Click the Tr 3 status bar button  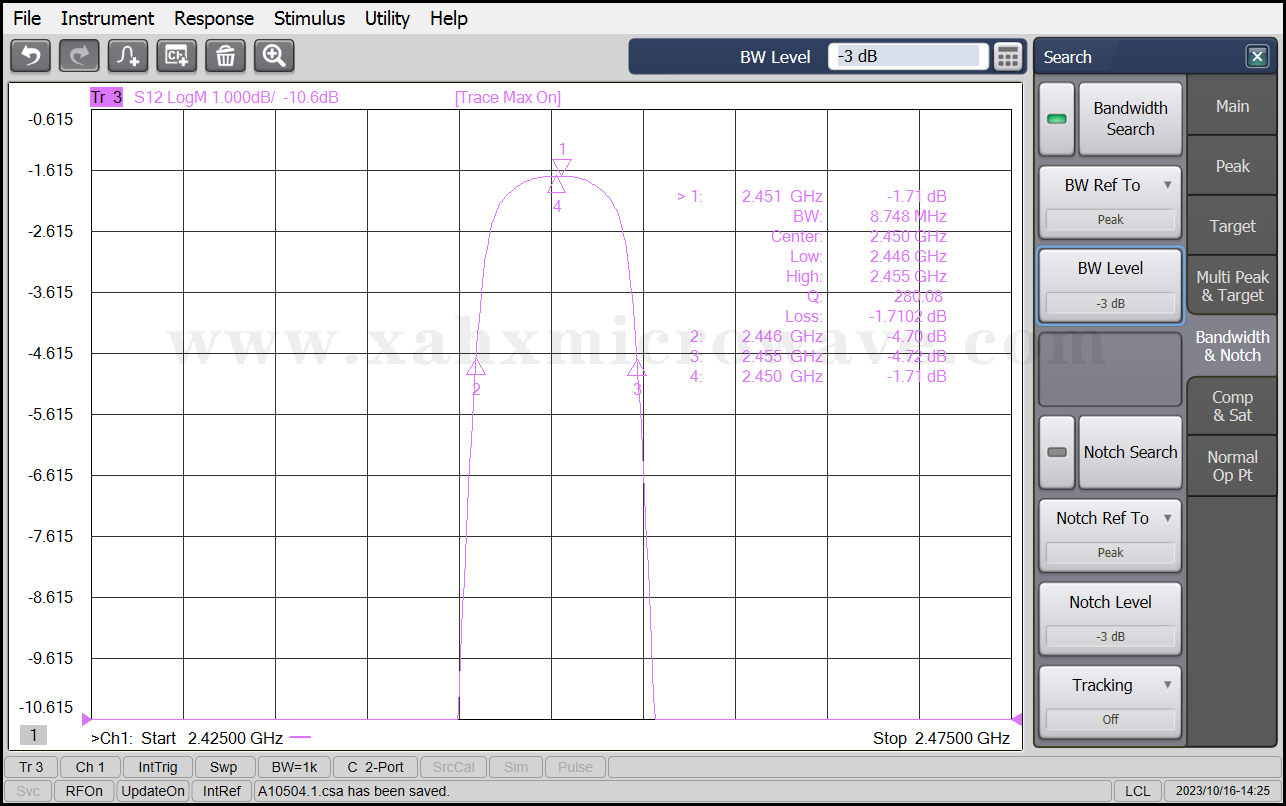pyautogui.click(x=31, y=767)
